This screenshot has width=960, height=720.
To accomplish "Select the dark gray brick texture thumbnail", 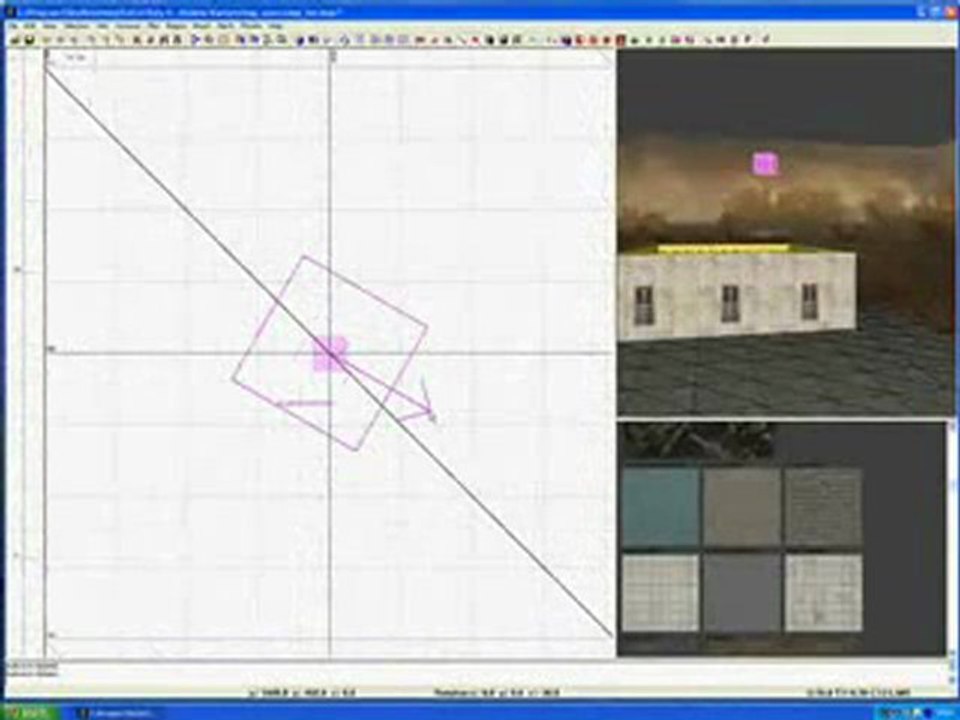I will (x=823, y=507).
